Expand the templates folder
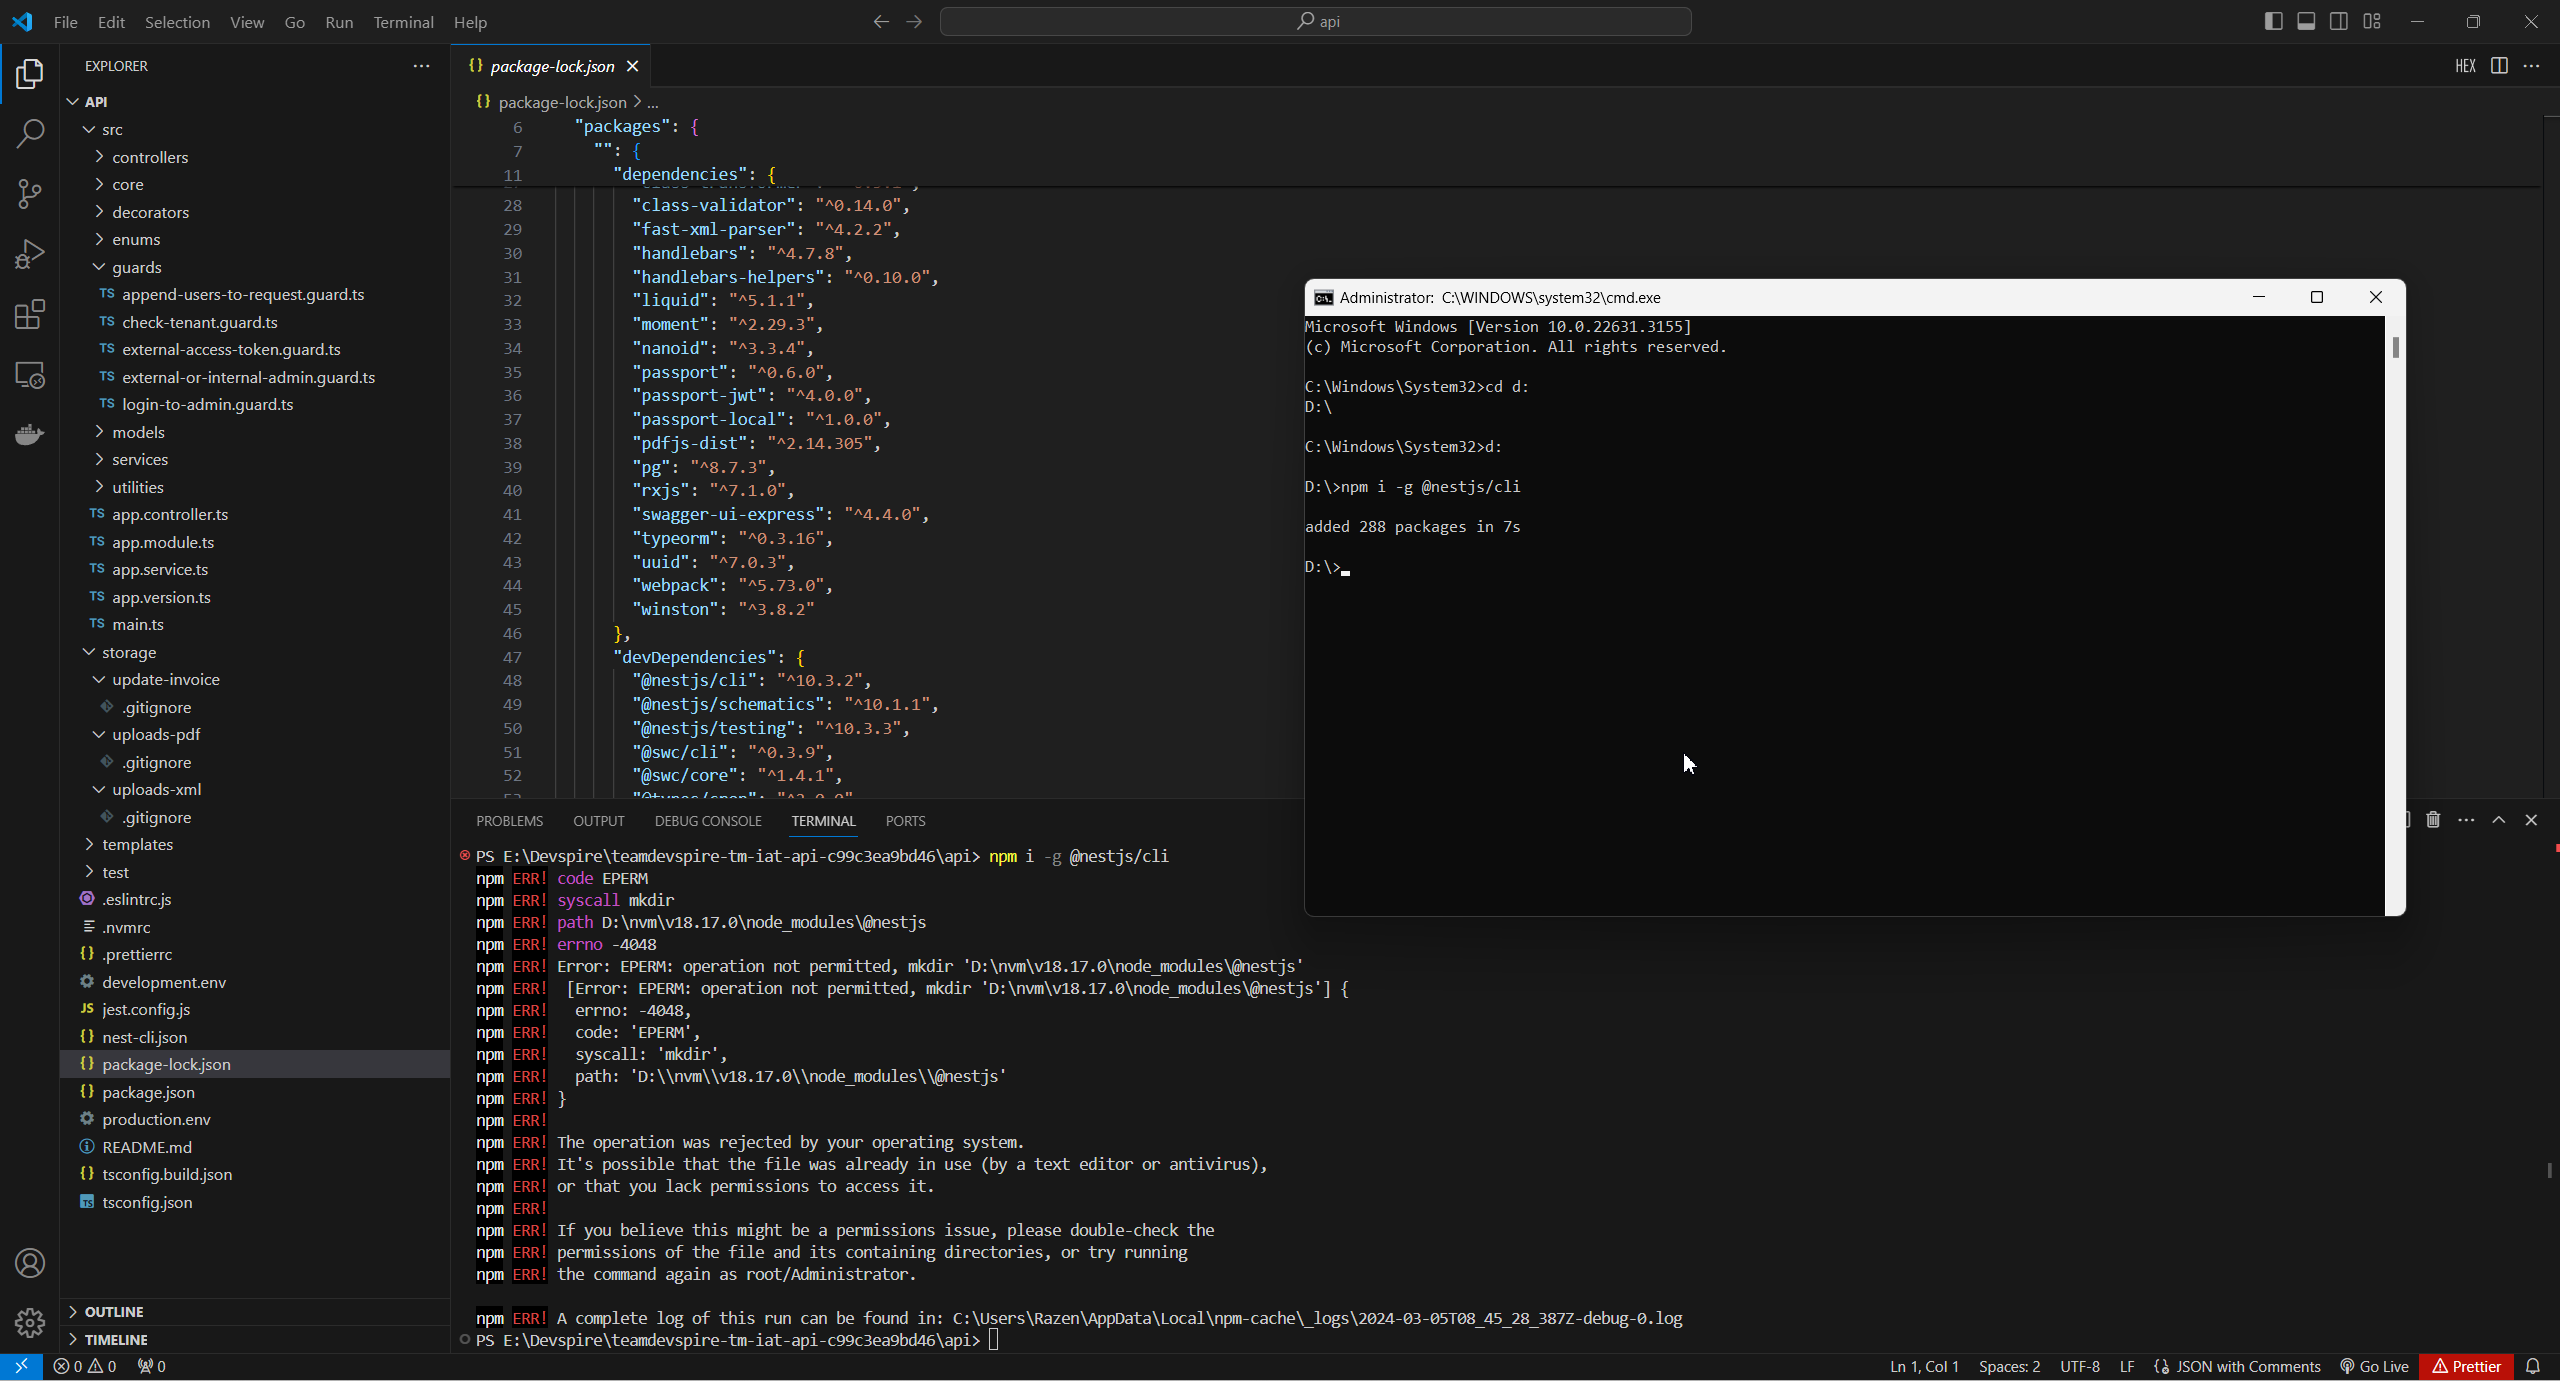Image resolution: width=2560 pixels, height=1381 pixels. 137,844
